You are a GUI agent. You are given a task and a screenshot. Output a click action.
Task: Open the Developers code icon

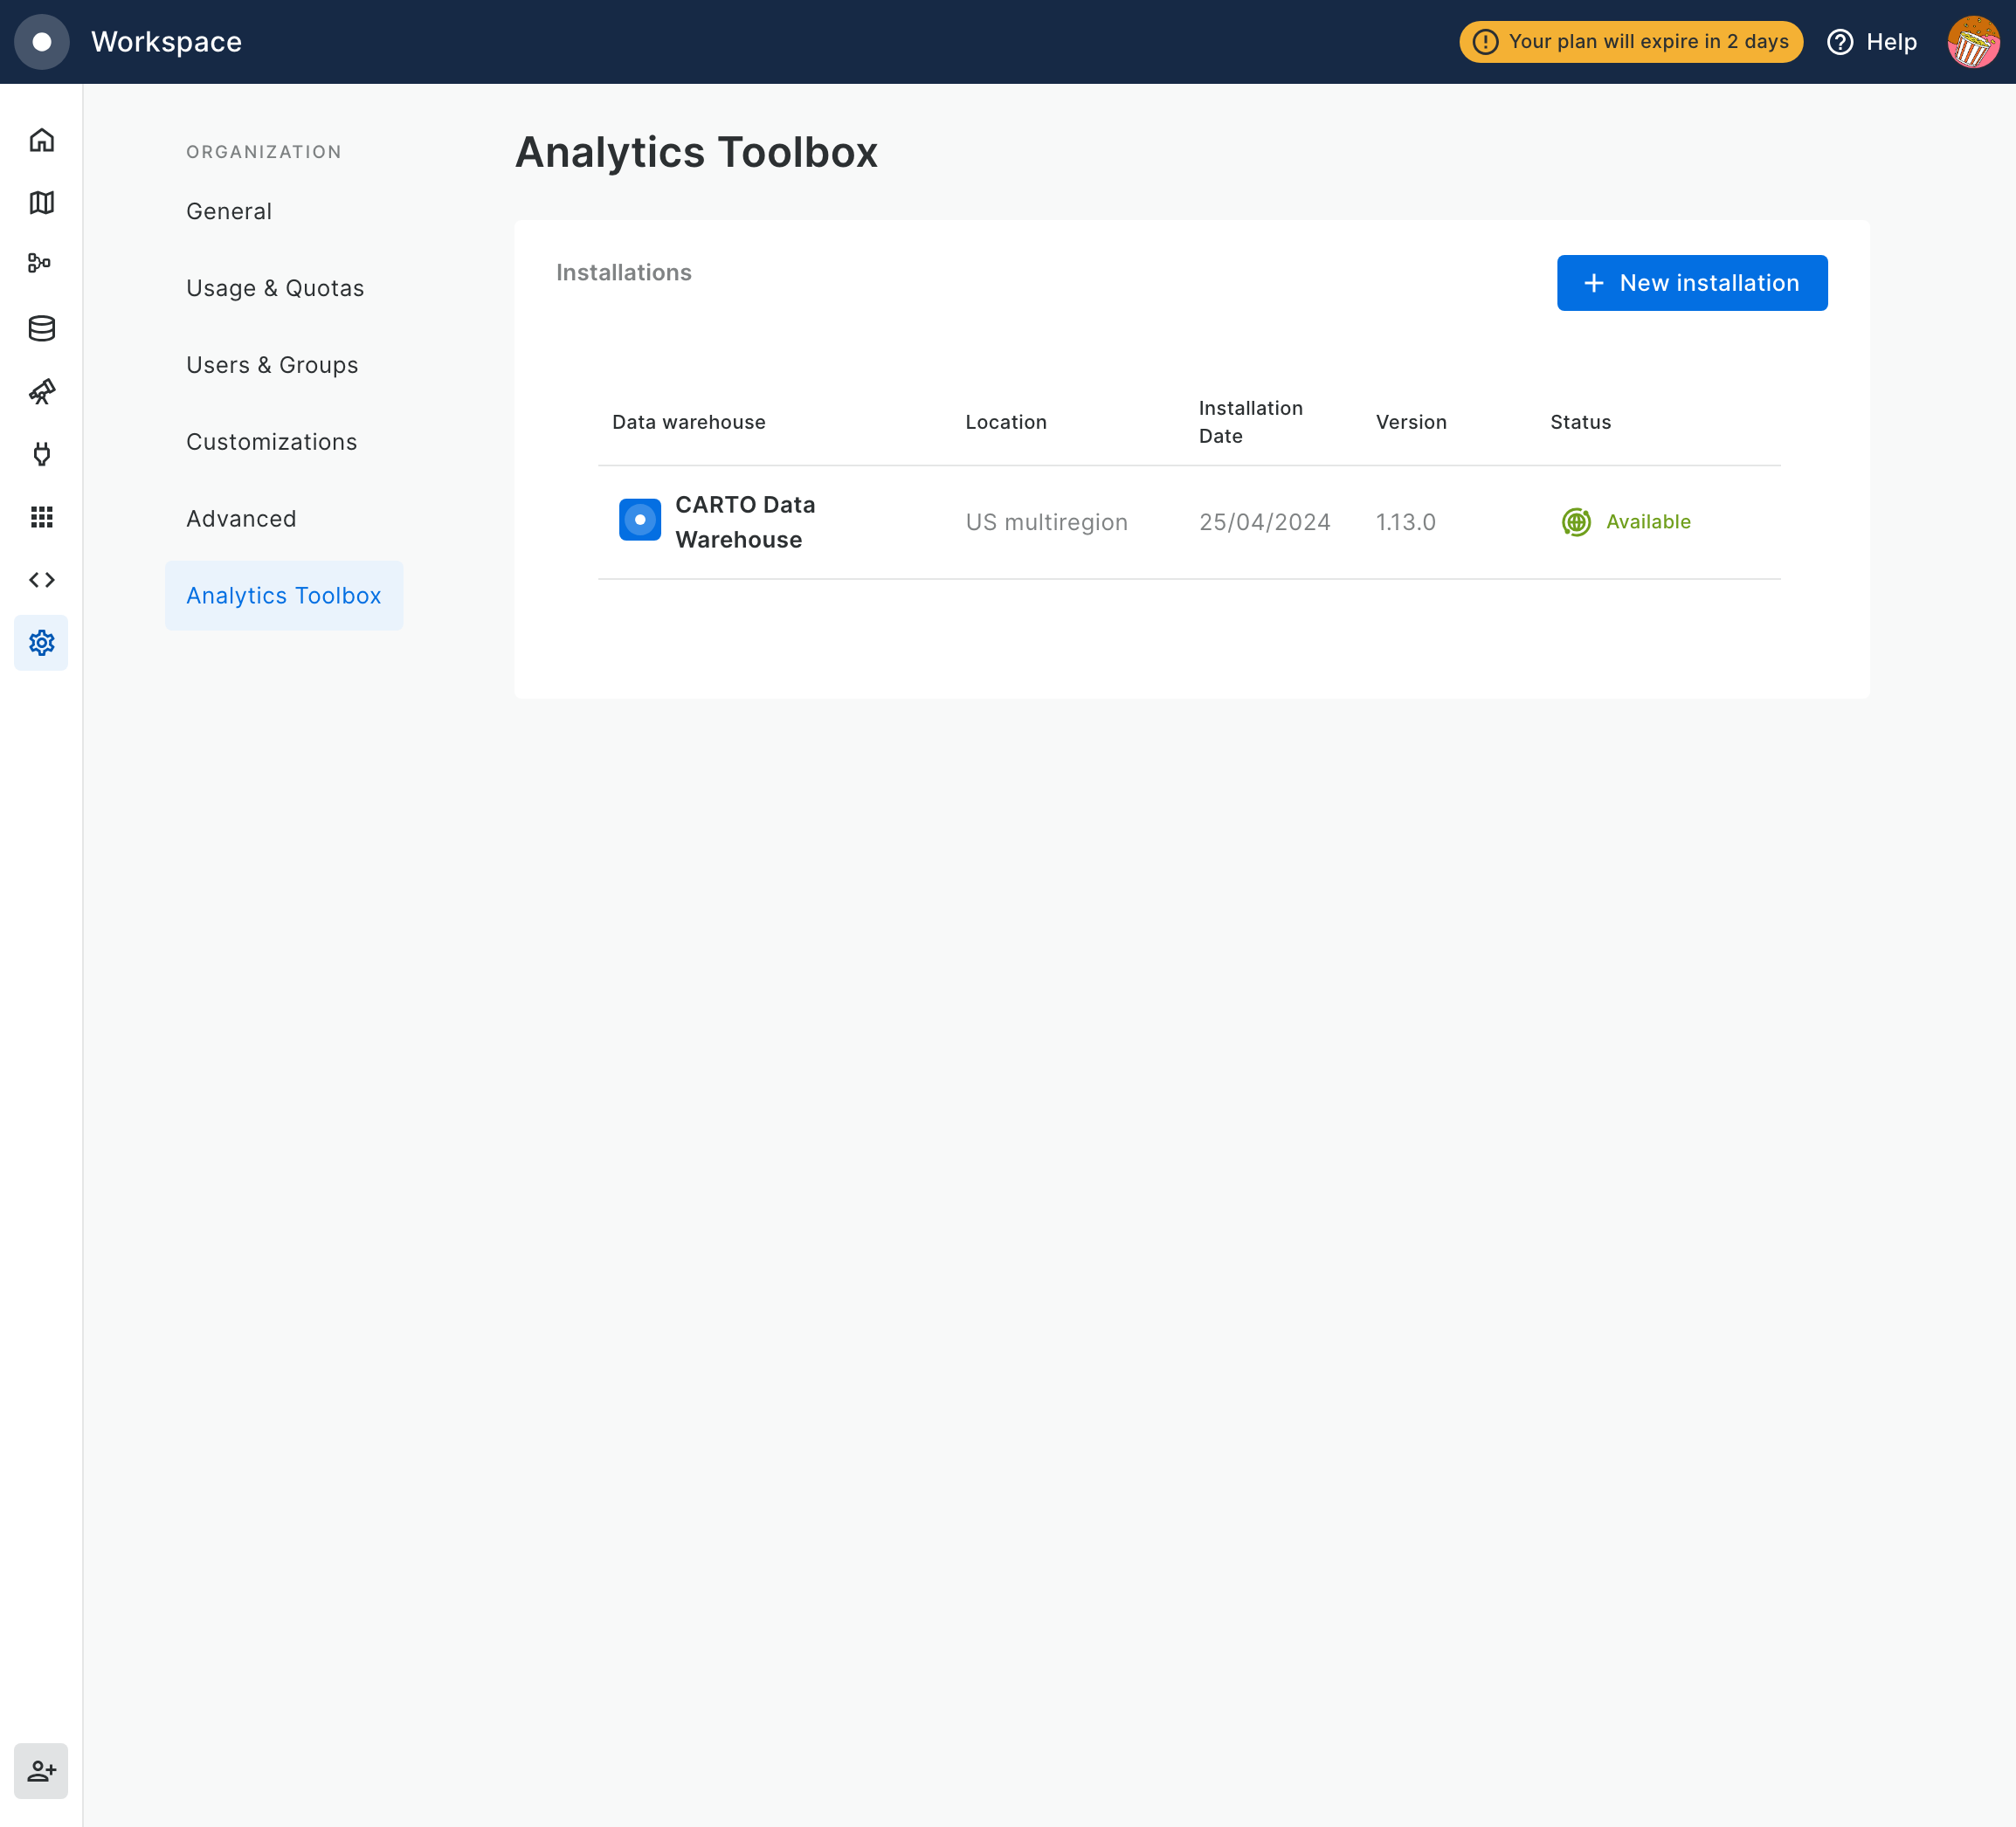point(41,580)
